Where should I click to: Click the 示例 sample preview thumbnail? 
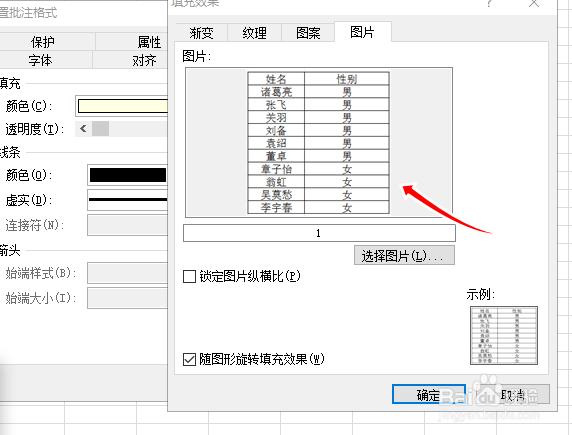click(x=504, y=335)
